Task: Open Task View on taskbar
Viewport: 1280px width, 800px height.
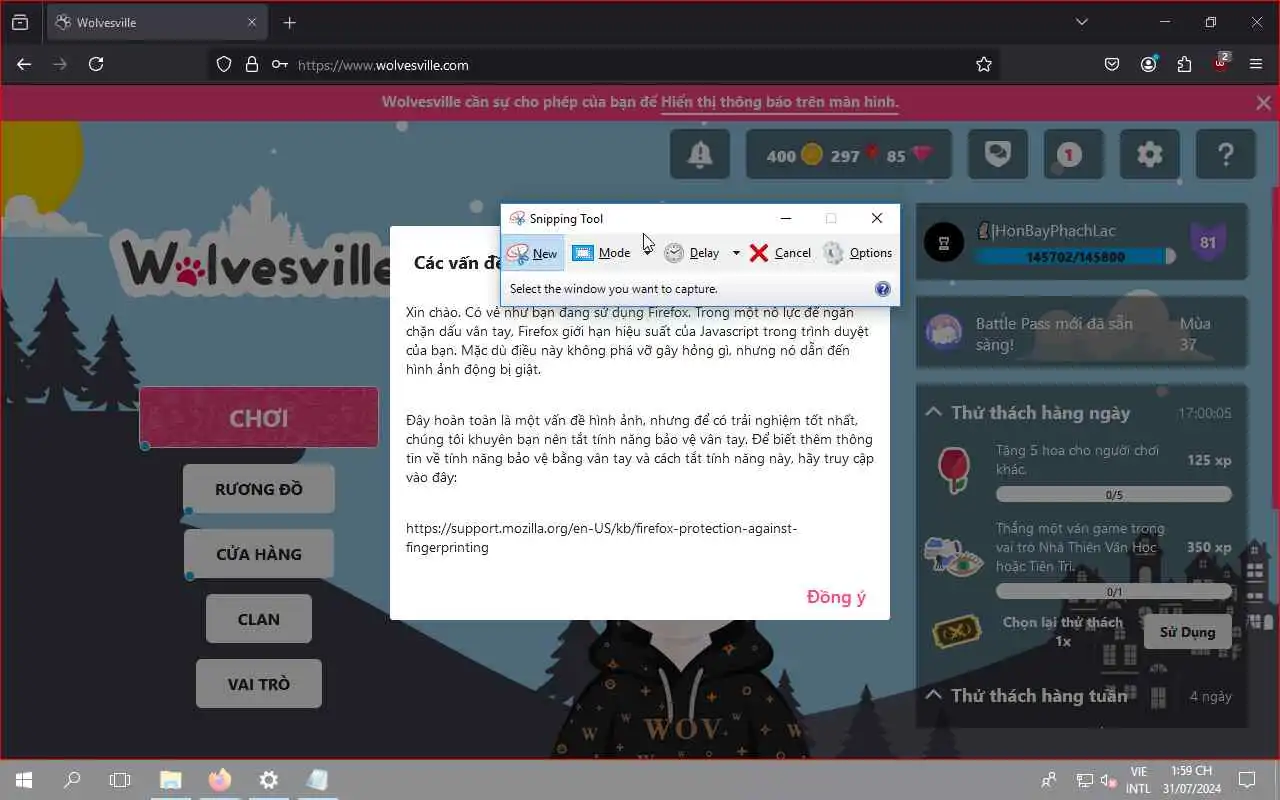Action: pyautogui.click(x=120, y=780)
